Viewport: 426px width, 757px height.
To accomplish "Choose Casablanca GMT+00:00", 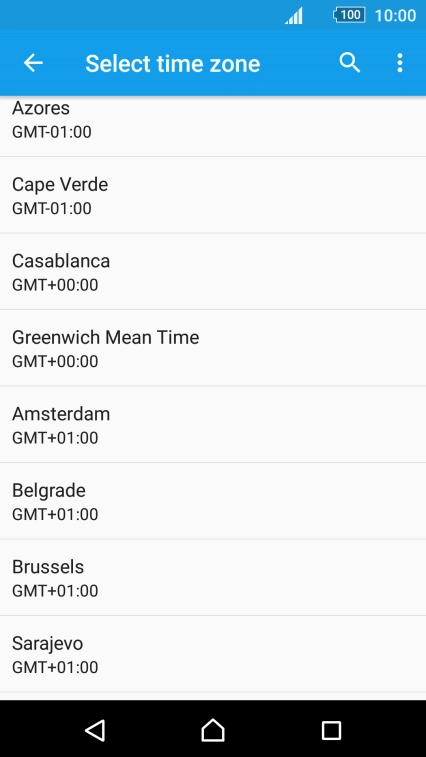I will point(213,271).
